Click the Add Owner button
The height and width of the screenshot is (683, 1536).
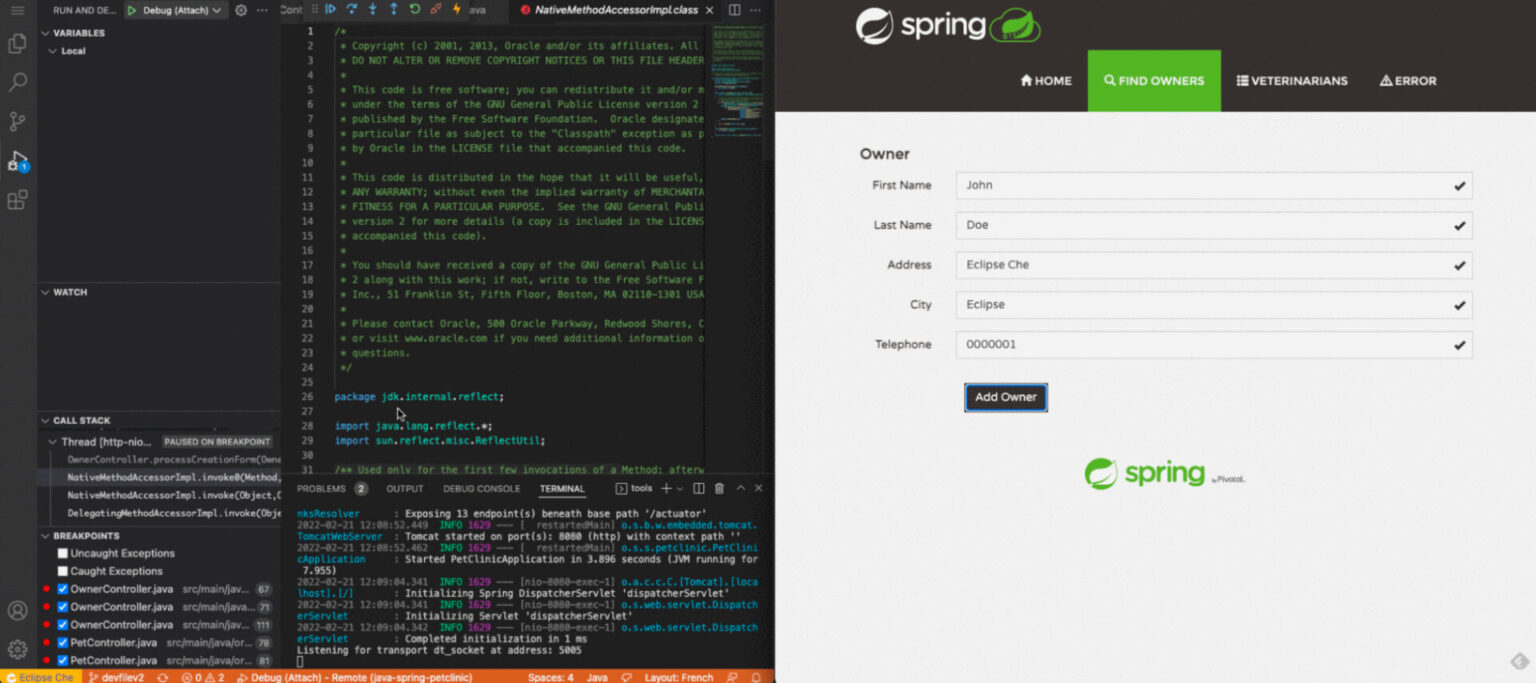coord(1005,397)
